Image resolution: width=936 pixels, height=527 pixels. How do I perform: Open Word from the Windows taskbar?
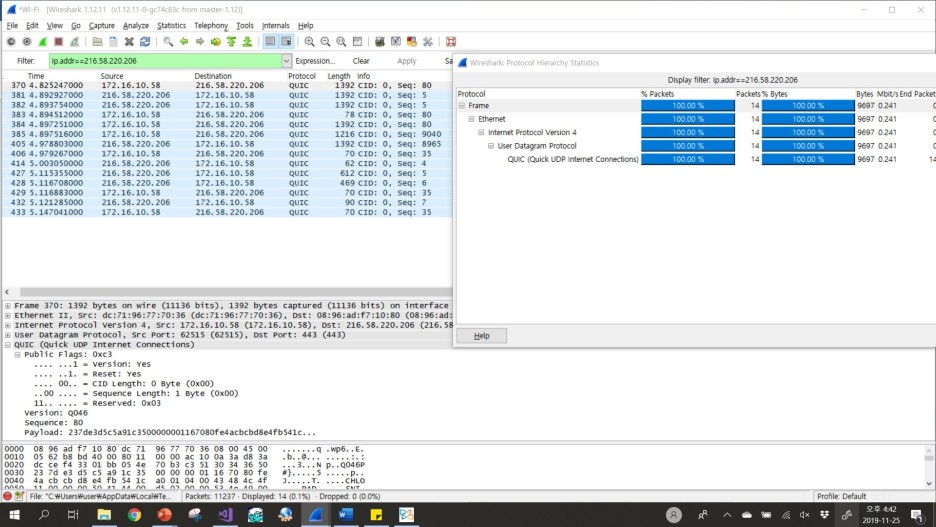[346, 514]
